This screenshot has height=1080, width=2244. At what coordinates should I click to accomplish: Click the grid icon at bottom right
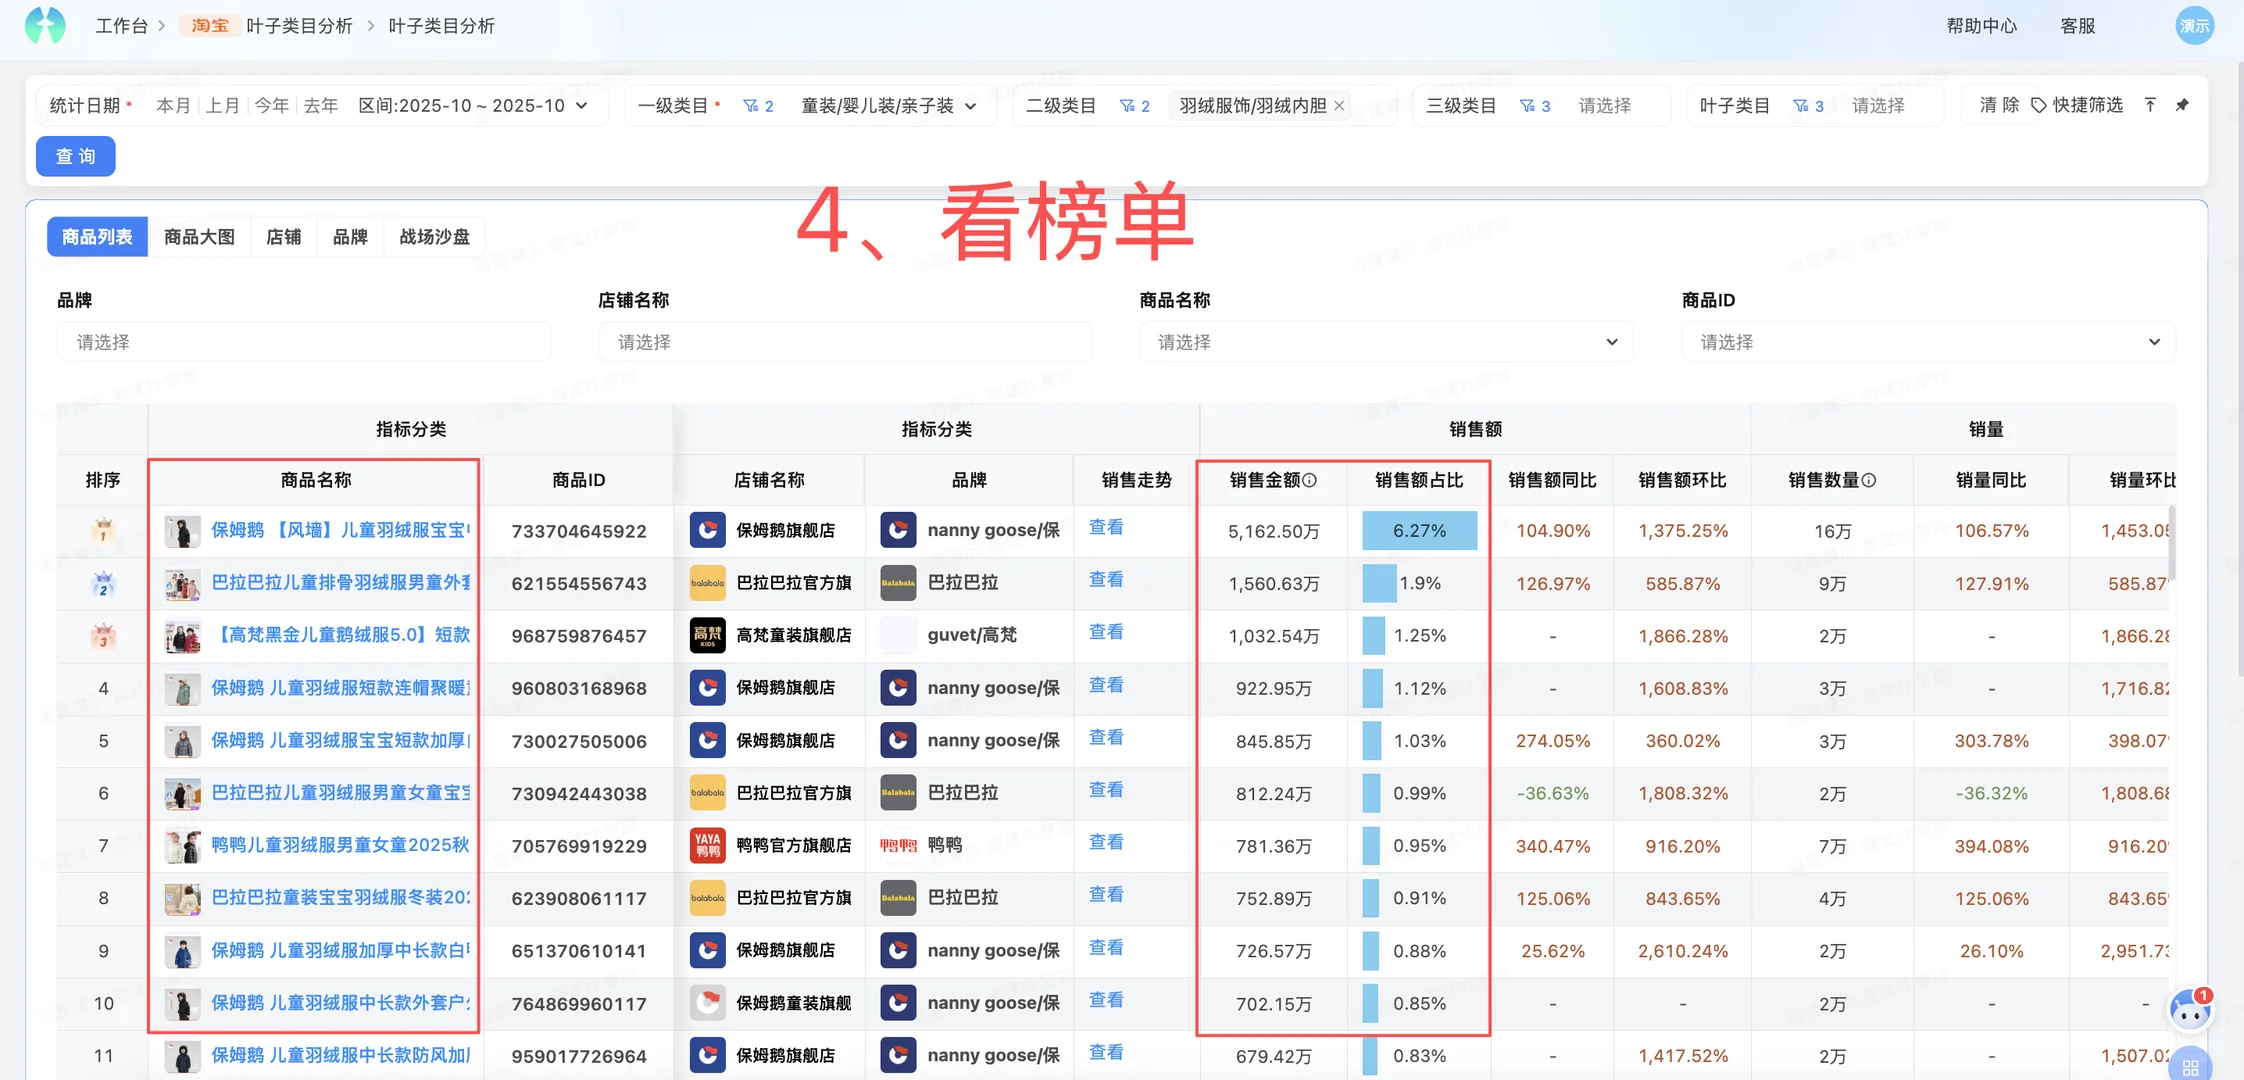point(2190,1066)
